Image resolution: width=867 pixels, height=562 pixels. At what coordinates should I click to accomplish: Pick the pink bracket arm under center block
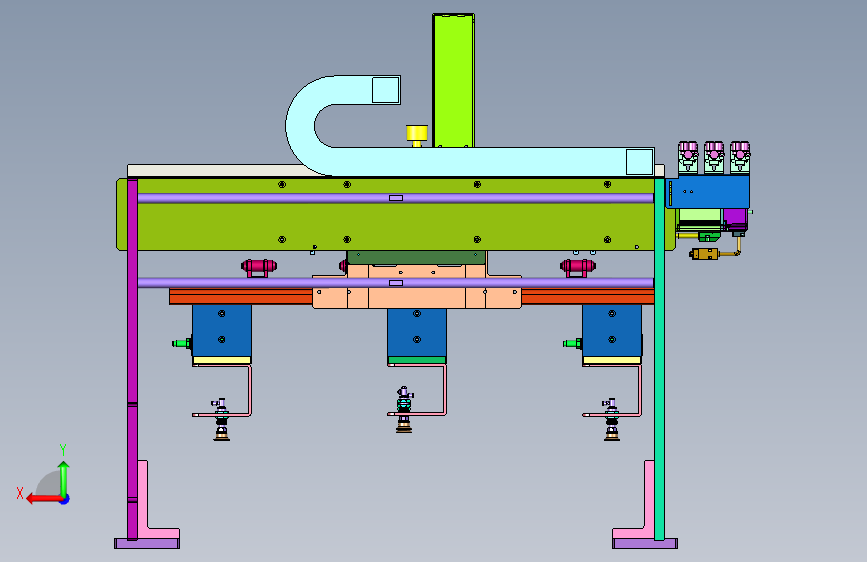444,389
